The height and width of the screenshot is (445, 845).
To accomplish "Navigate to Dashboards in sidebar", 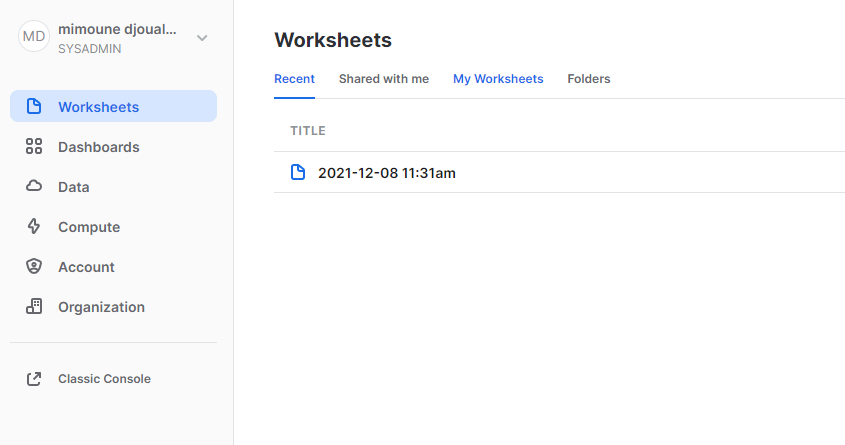I will click(x=98, y=147).
